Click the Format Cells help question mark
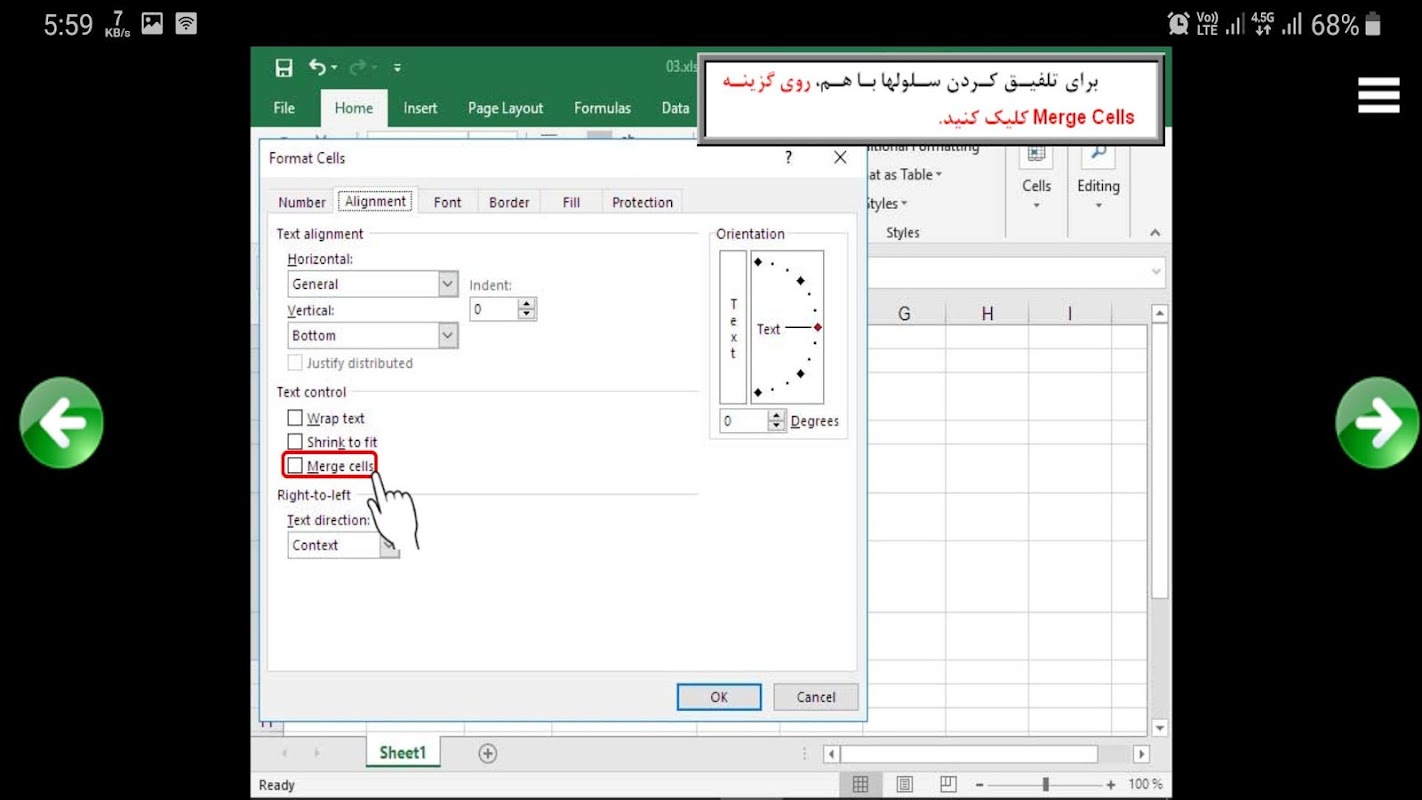Image resolution: width=1422 pixels, height=800 pixels. (x=788, y=158)
